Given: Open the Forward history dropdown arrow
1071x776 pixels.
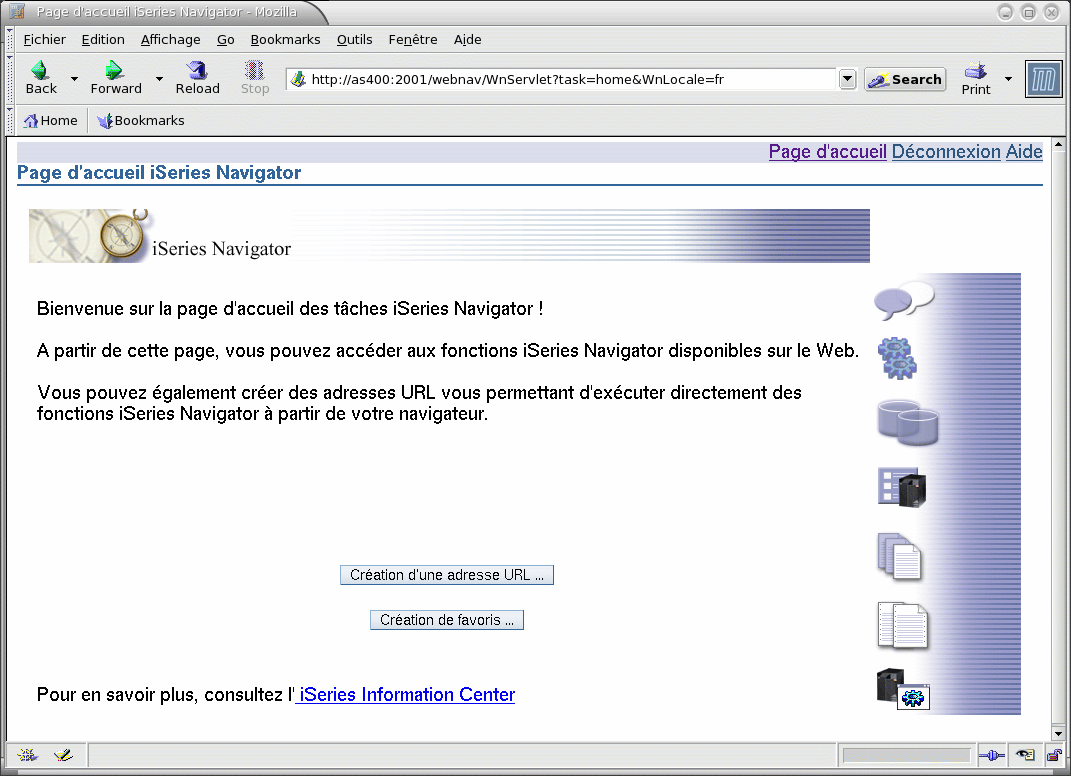Looking at the screenshot, I should [159, 79].
